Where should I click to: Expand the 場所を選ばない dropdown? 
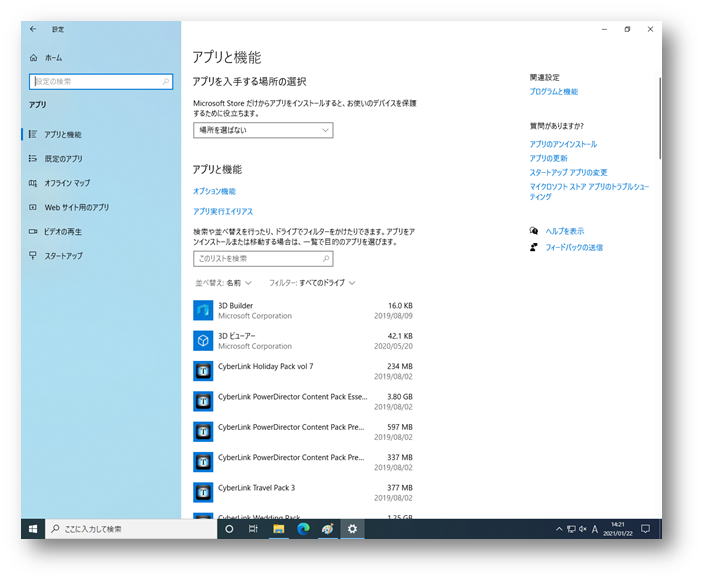263,130
